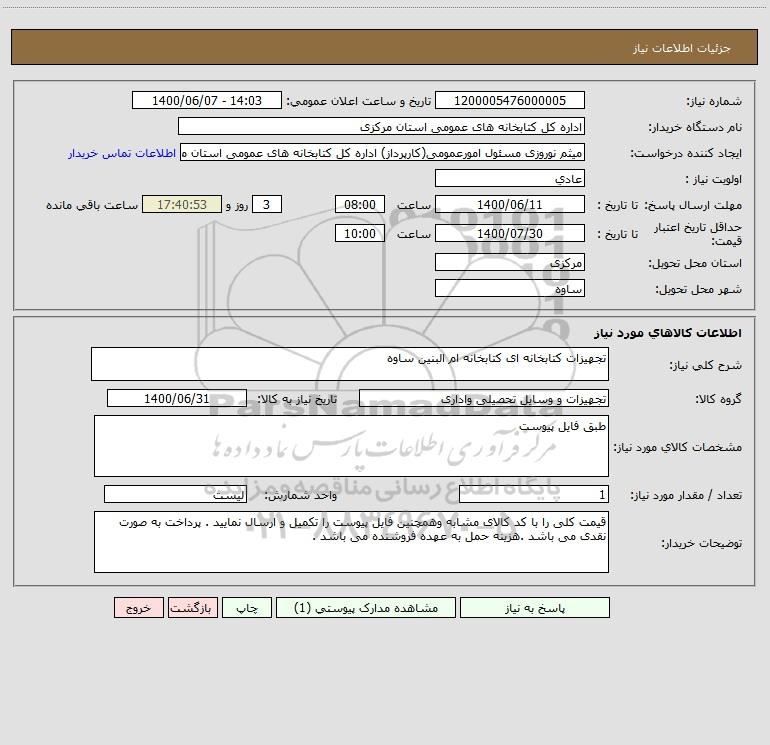770x745 pixels.
Task: Click the چاپ print button
Action: pos(247,607)
